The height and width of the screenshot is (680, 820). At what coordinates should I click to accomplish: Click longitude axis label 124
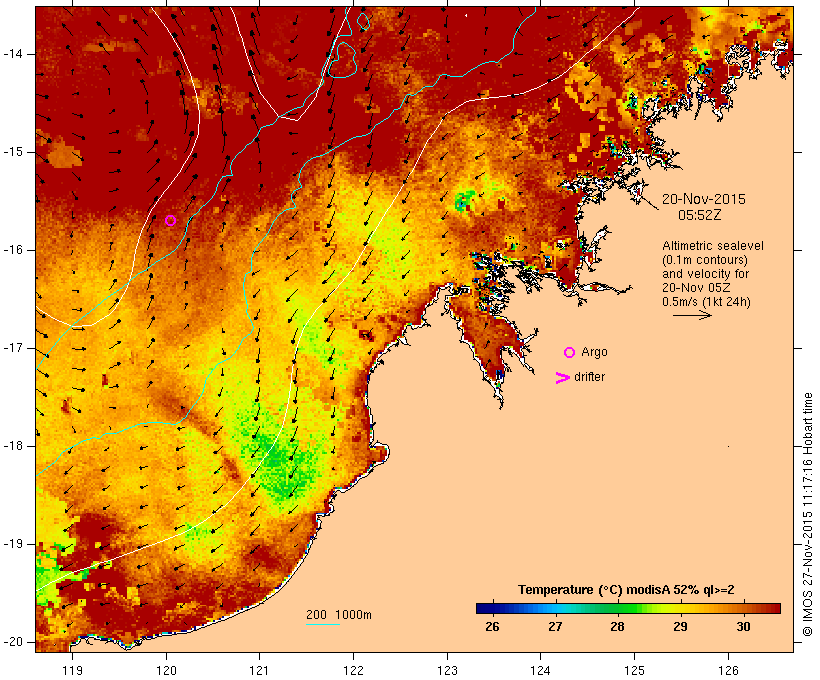coord(541,671)
